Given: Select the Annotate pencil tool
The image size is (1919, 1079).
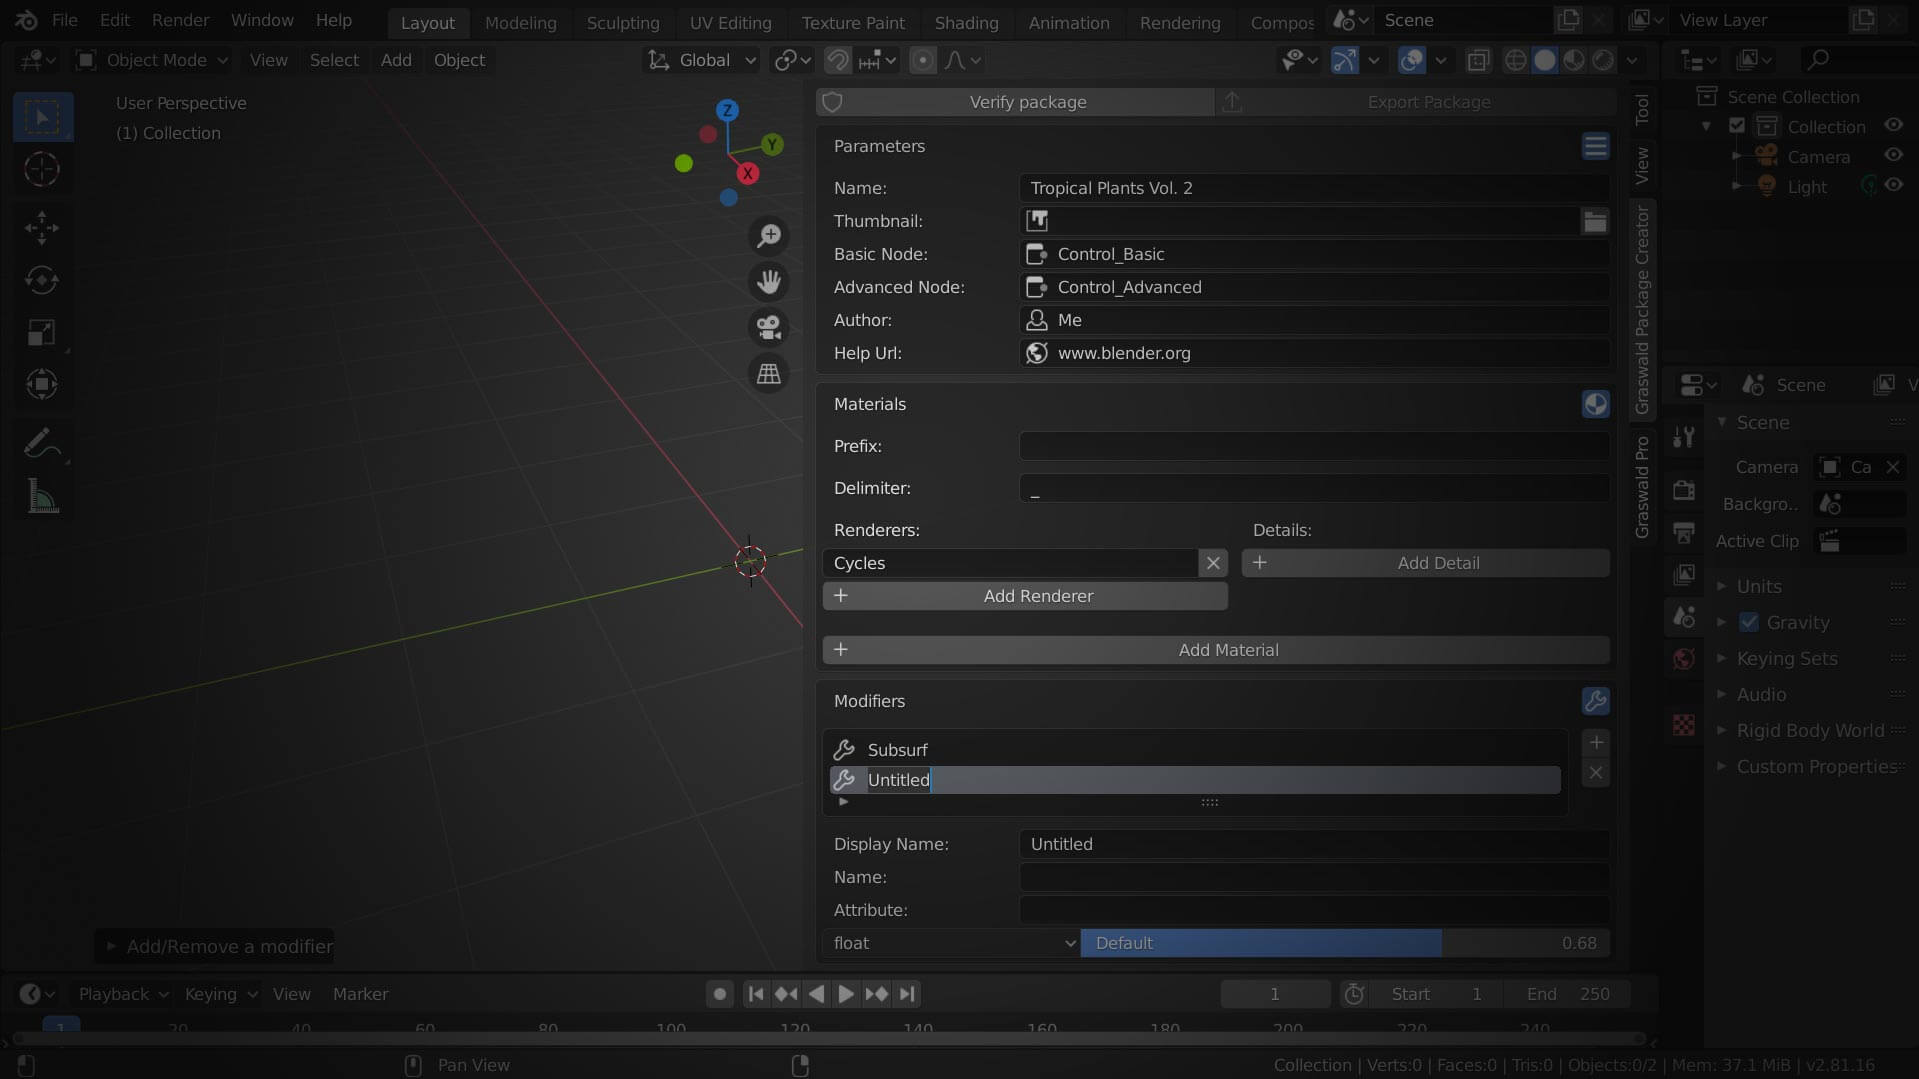Looking at the screenshot, I should pos(42,442).
